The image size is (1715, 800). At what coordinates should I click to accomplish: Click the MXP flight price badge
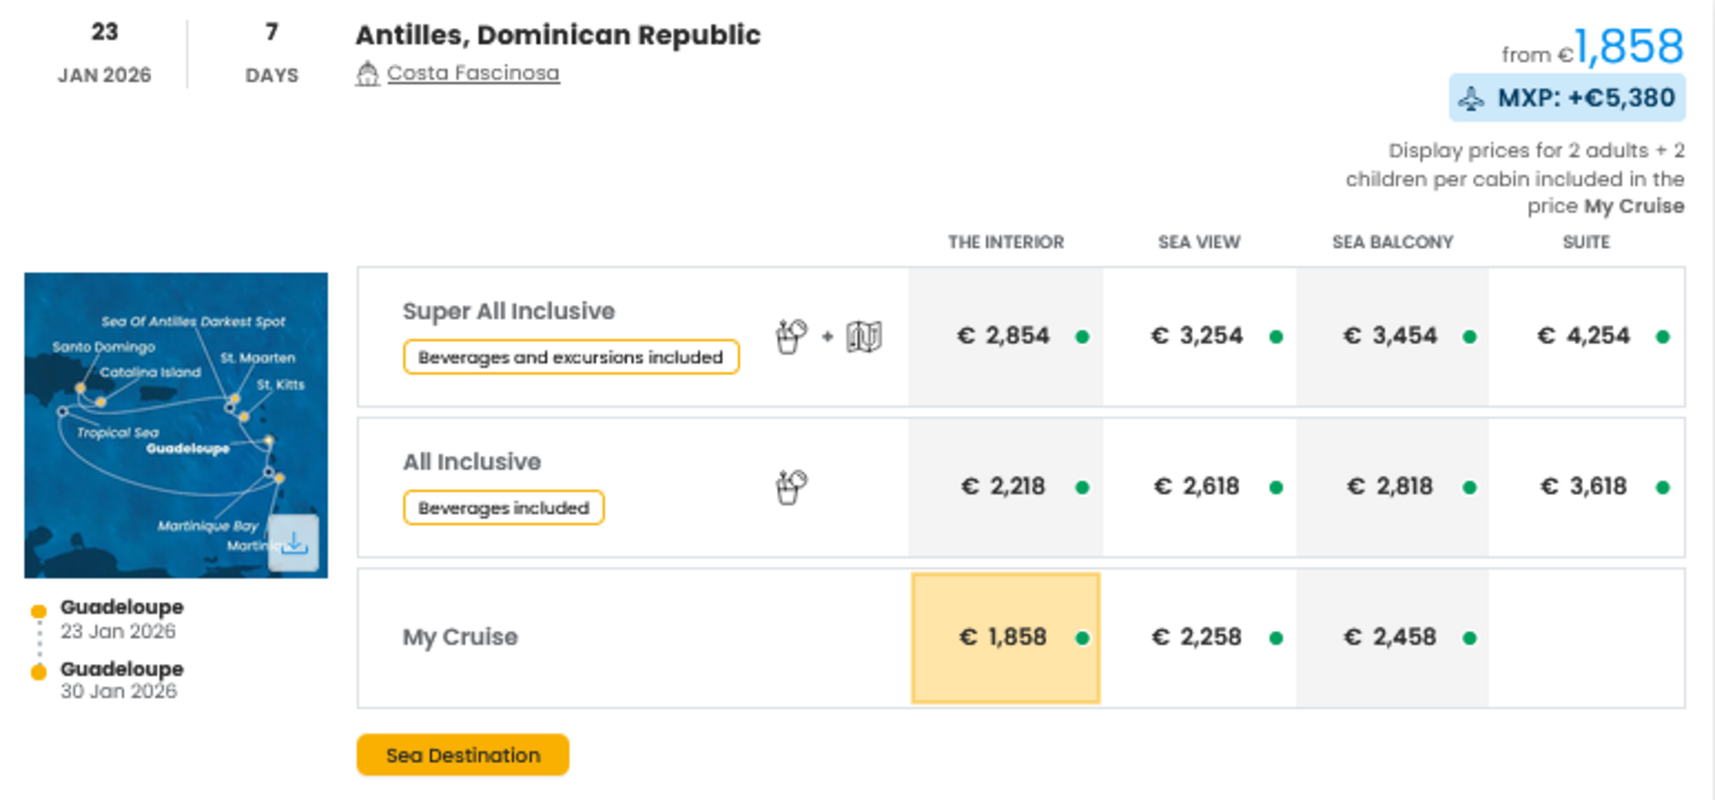1567,98
